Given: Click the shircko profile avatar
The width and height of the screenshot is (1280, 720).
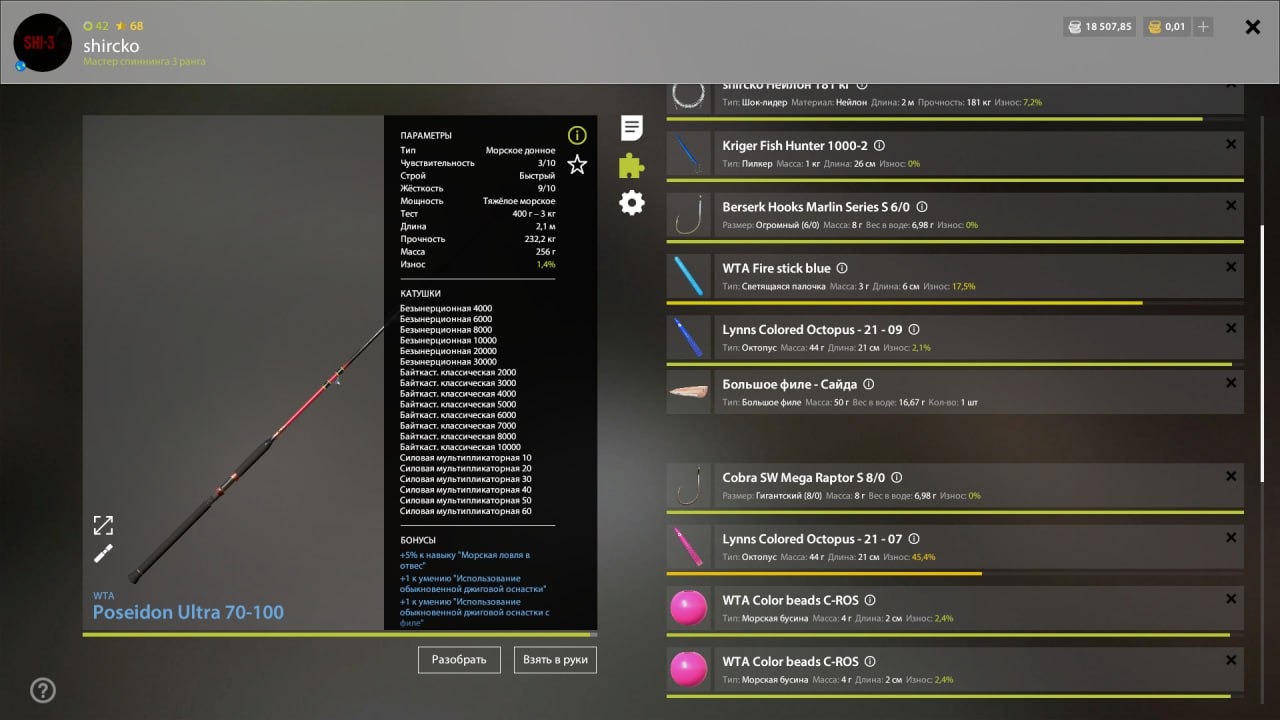Looking at the screenshot, I should coord(42,42).
